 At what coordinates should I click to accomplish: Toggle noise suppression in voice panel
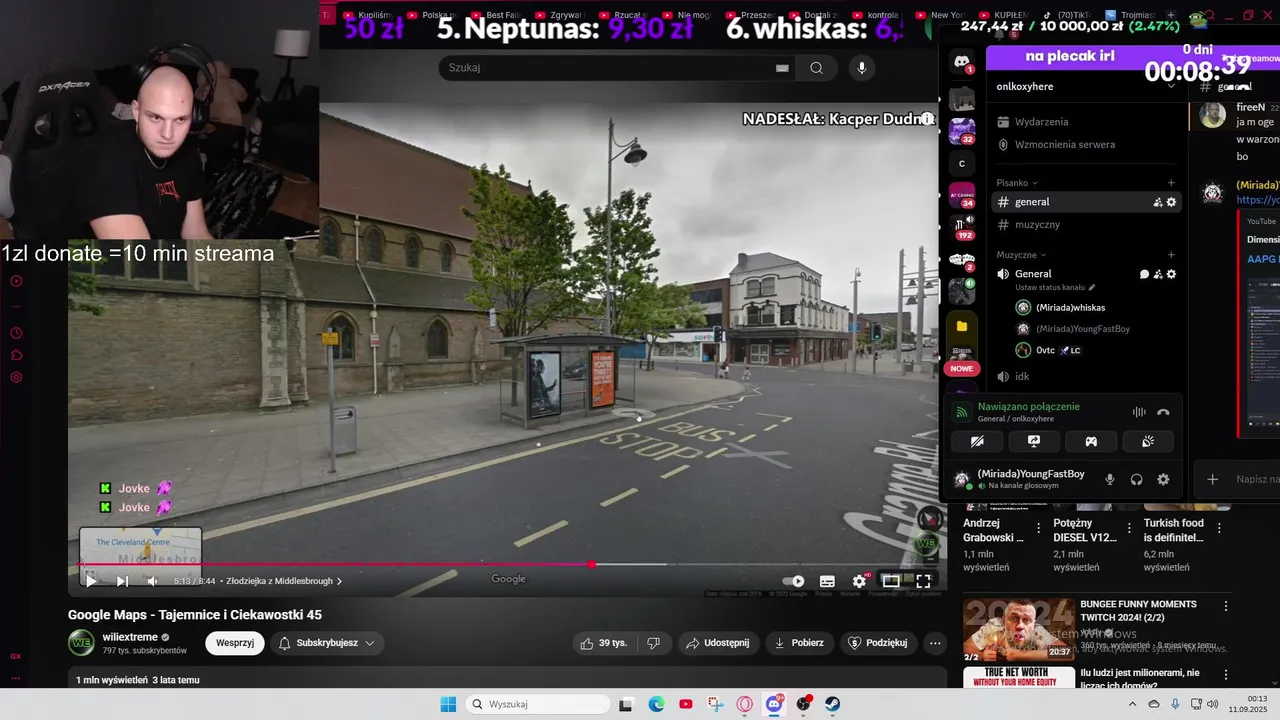click(1138, 412)
